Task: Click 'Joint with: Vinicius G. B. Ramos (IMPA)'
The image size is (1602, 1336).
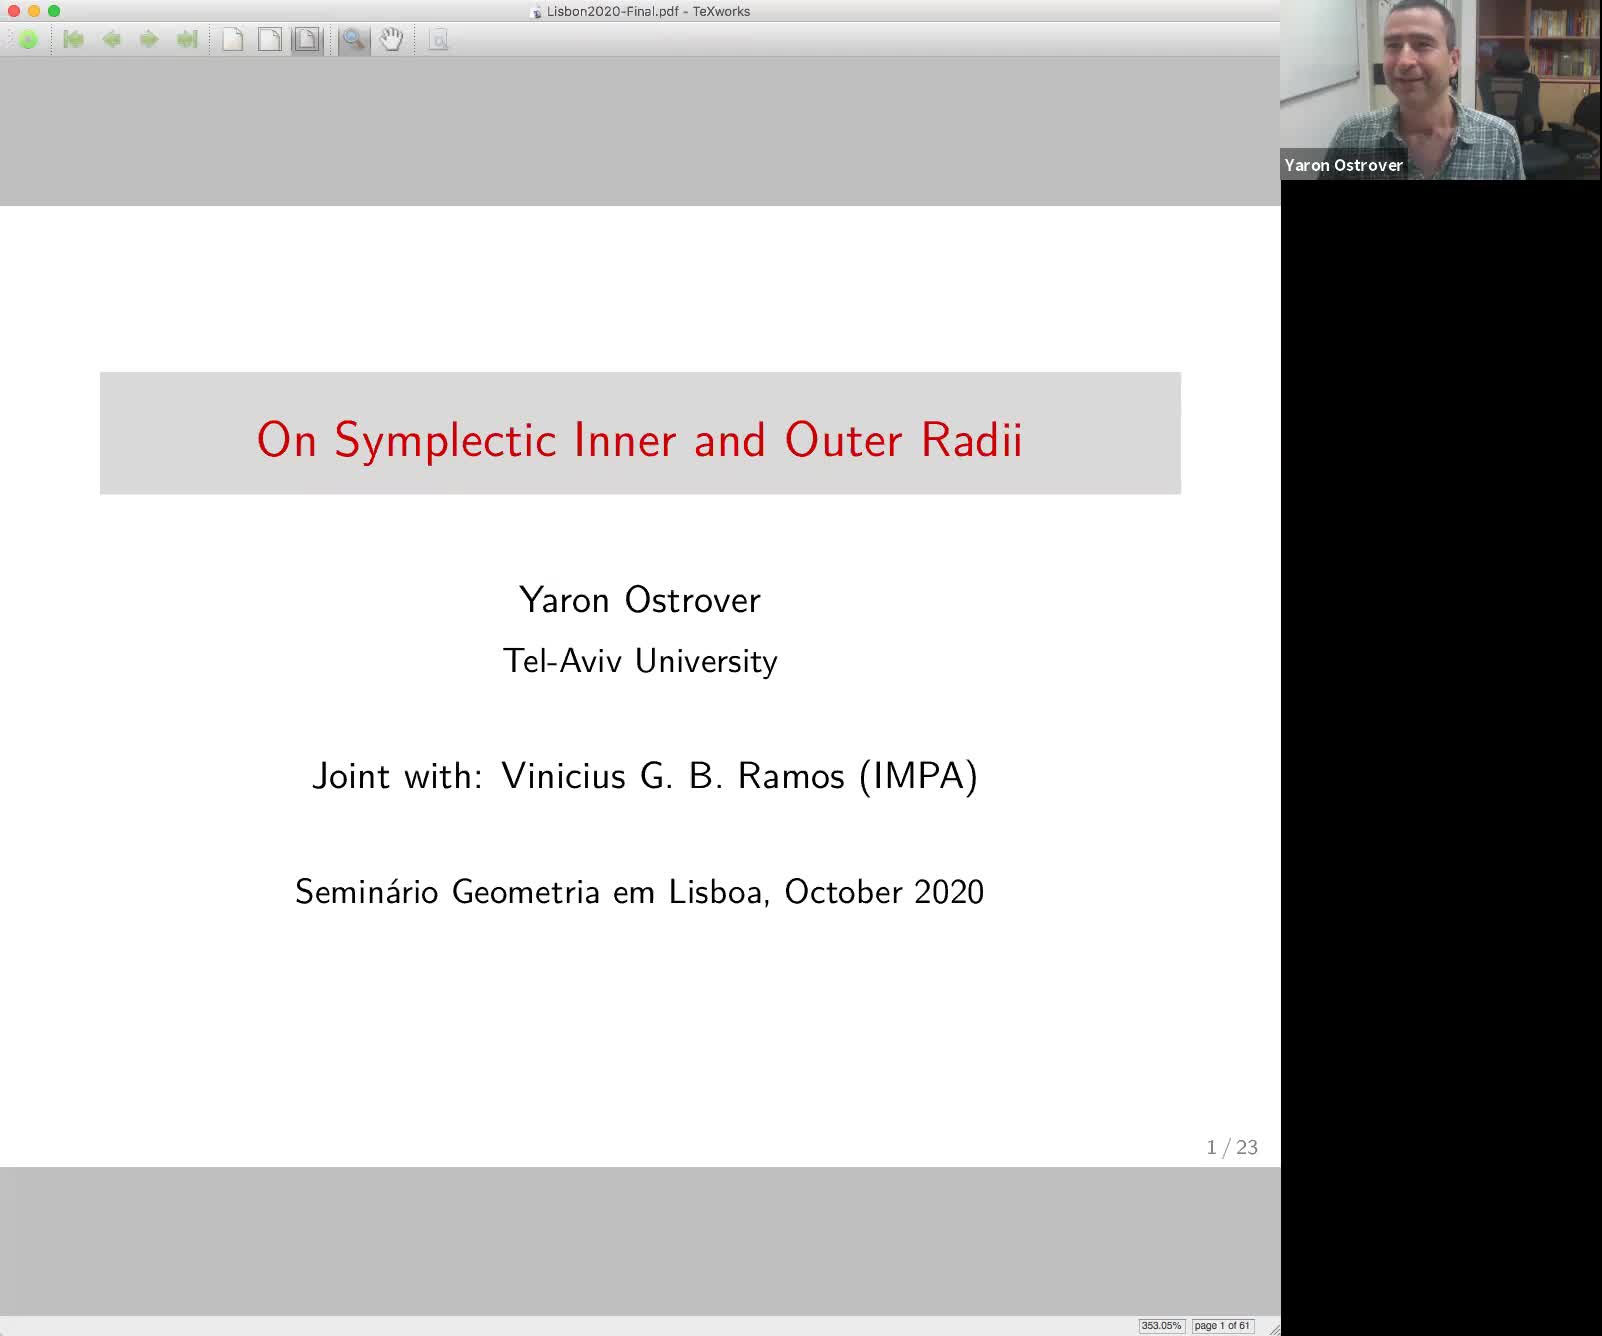Action: pos(645,776)
